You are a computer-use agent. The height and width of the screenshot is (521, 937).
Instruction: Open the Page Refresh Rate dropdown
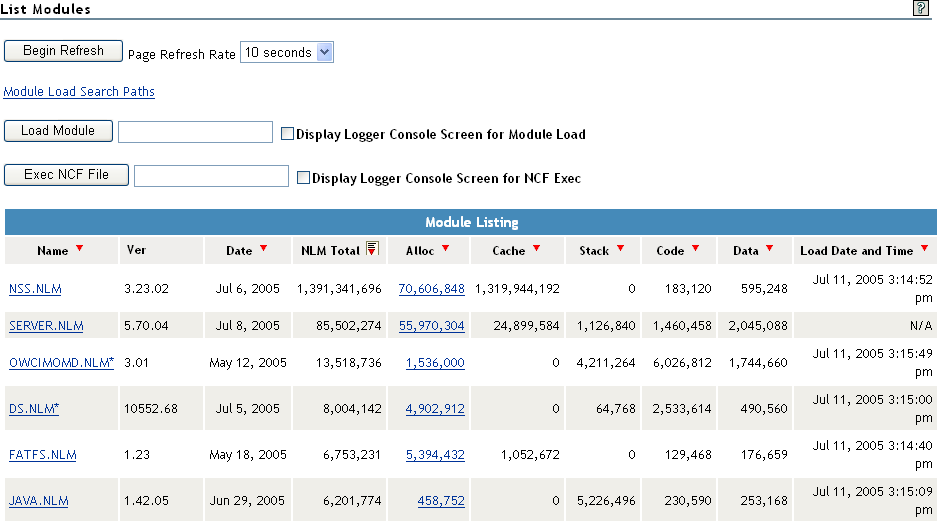coord(286,52)
